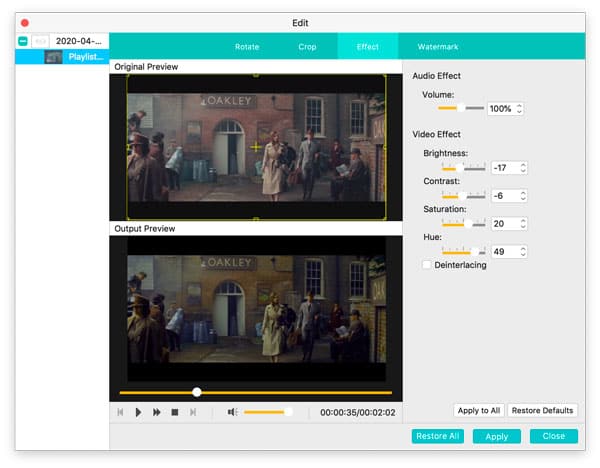Switch to the Crop tab
This screenshot has height=468, width=600.
click(x=307, y=47)
